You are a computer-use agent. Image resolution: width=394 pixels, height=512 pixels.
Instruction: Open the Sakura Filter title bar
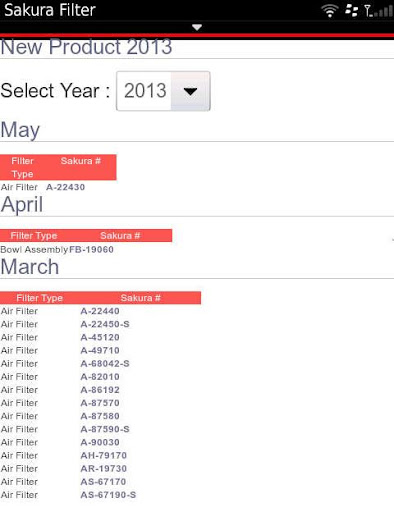pos(50,10)
